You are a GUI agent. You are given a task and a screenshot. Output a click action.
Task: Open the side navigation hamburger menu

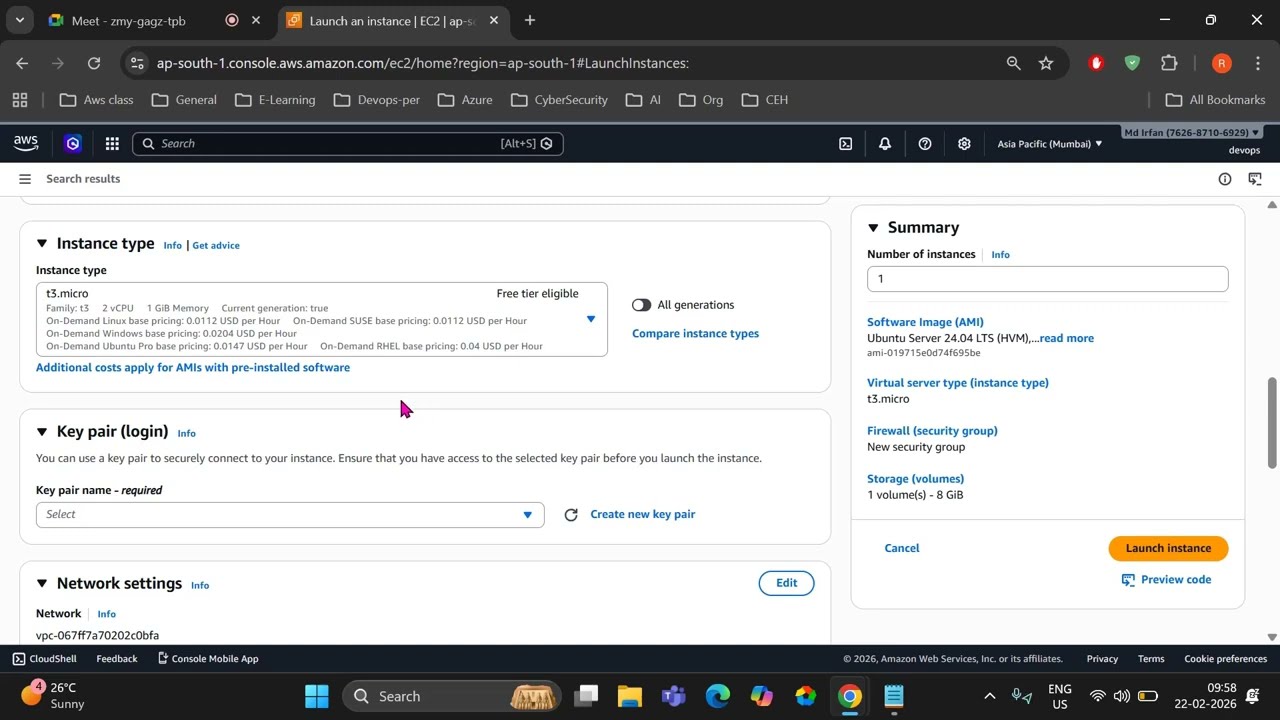click(25, 179)
